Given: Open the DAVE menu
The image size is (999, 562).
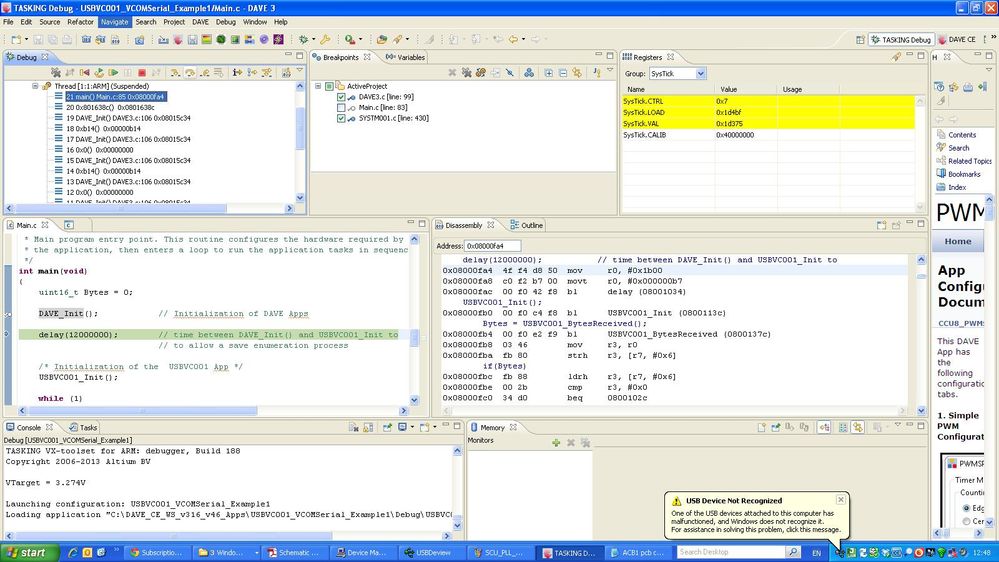Looking at the screenshot, I should click(x=200, y=22).
